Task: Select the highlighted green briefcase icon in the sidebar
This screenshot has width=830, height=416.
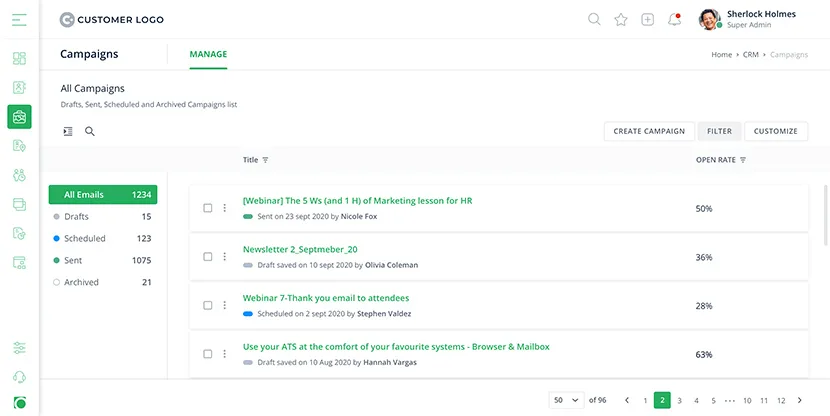Action: pyautogui.click(x=19, y=117)
